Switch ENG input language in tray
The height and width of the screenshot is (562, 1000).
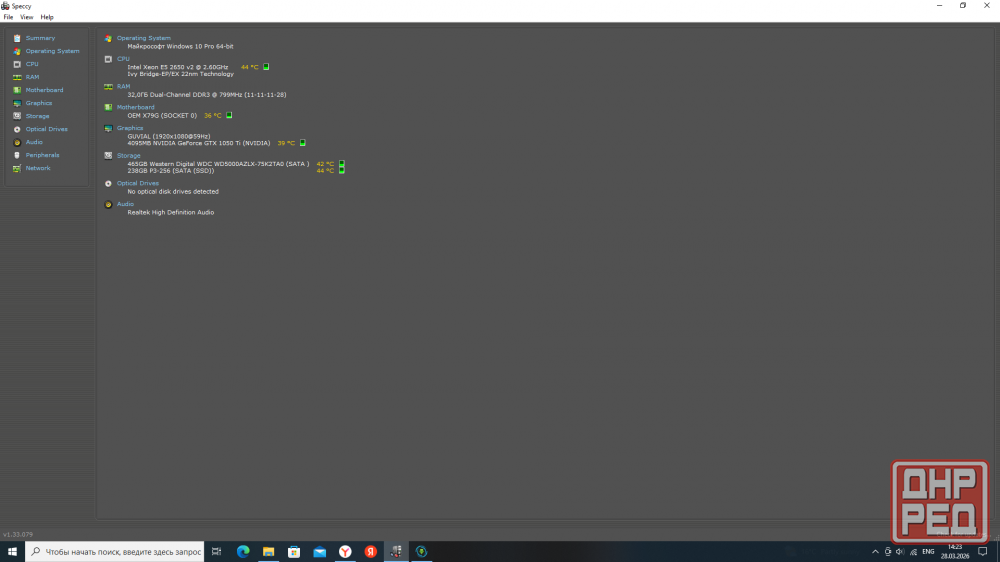click(x=928, y=551)
